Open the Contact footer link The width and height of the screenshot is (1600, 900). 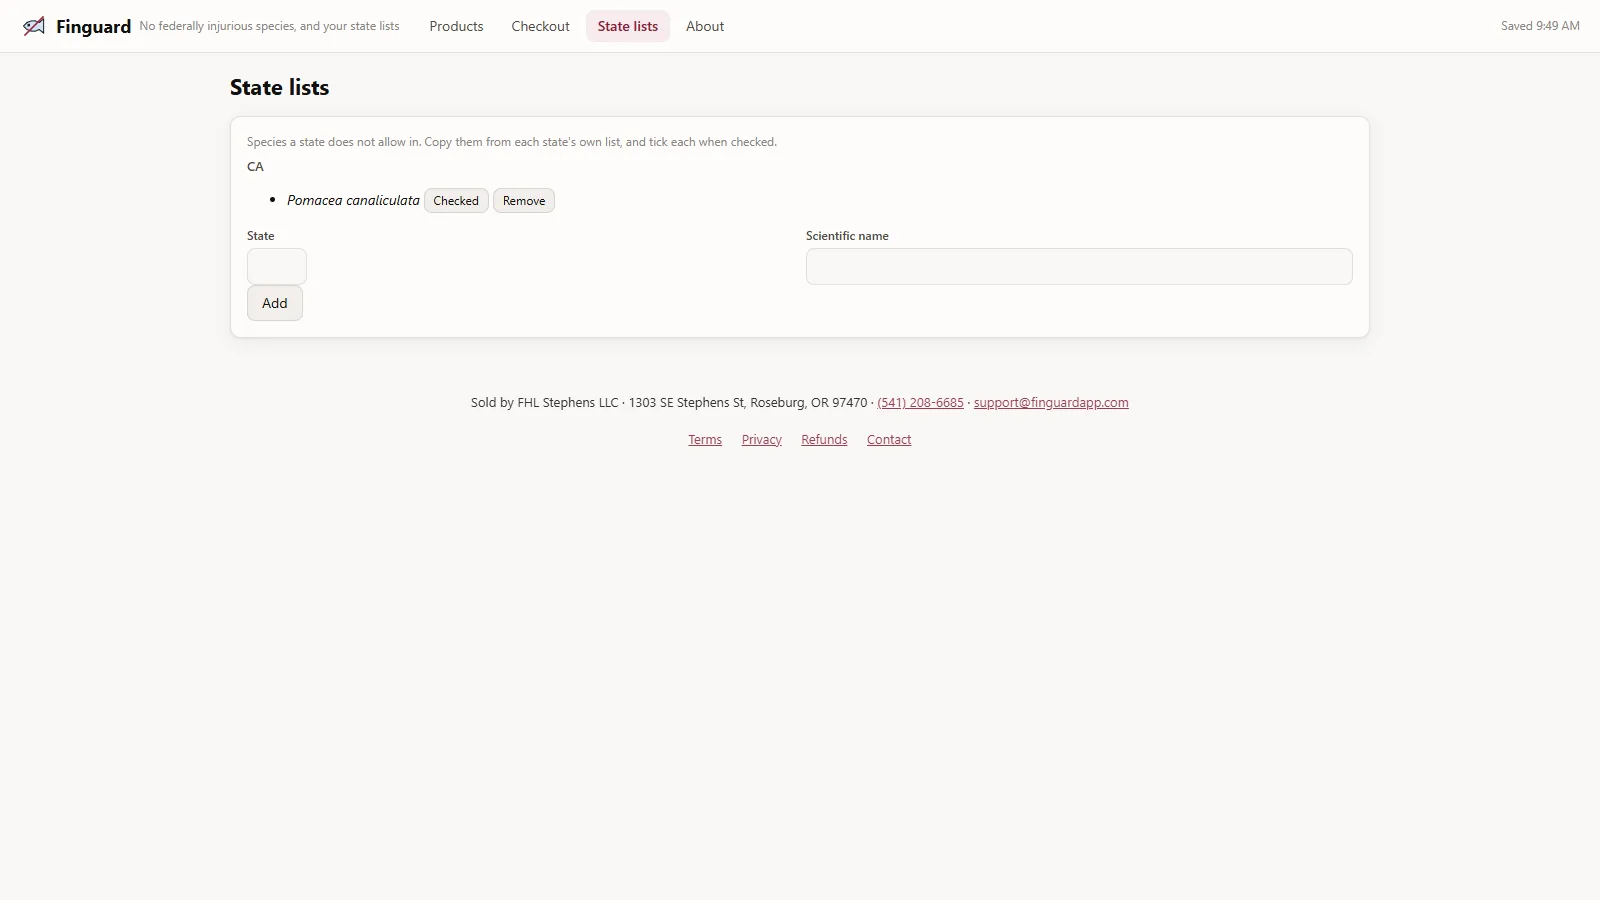pos(889,440)
